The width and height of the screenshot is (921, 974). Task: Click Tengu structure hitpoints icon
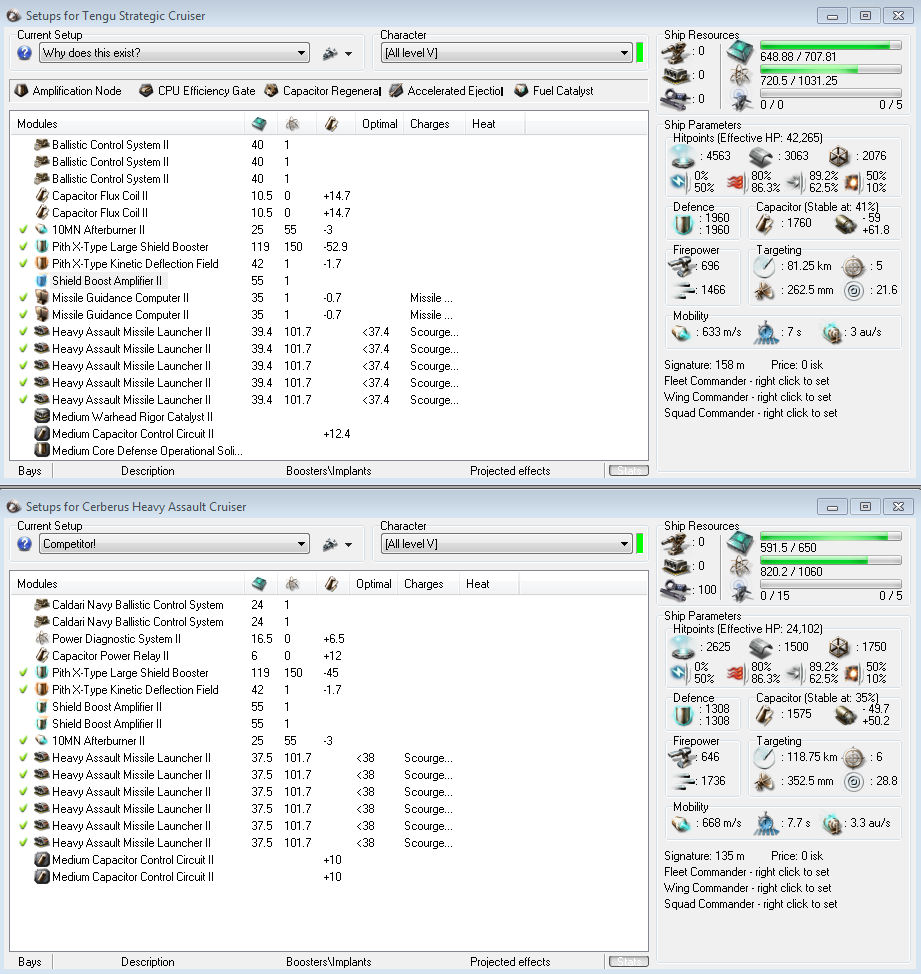point(838,156)
